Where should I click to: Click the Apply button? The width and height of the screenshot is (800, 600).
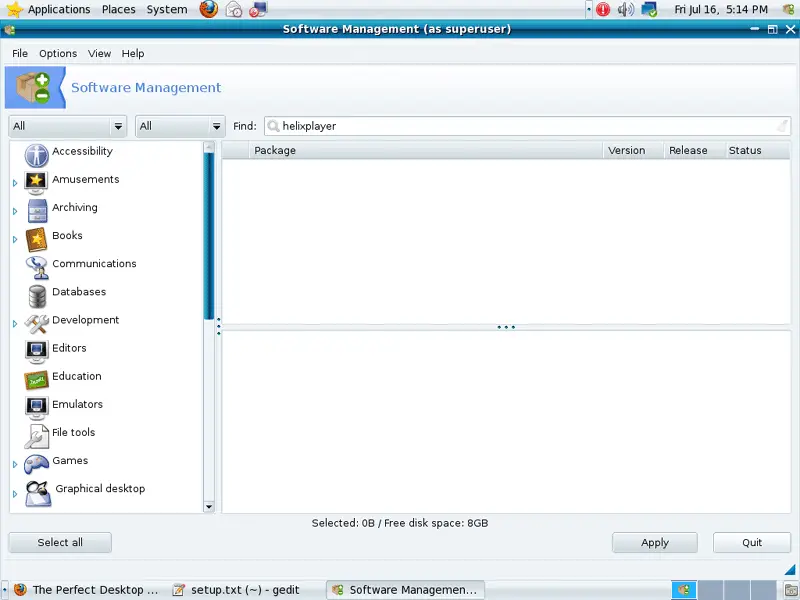[655, 542]
